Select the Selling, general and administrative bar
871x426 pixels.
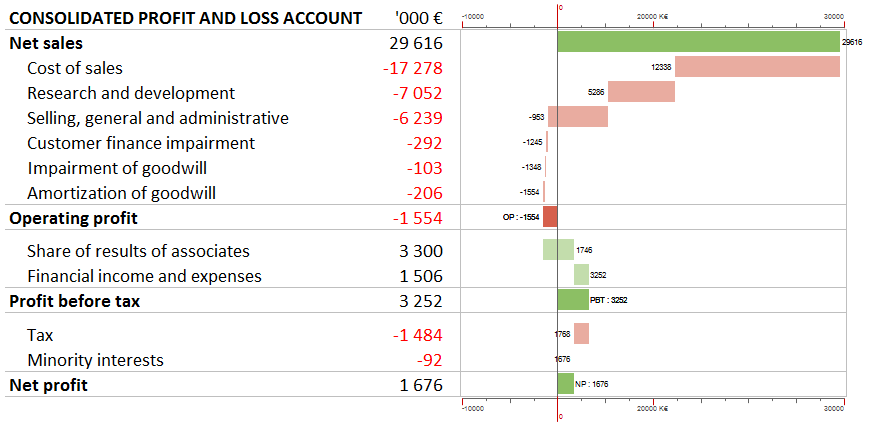(577, 117)
